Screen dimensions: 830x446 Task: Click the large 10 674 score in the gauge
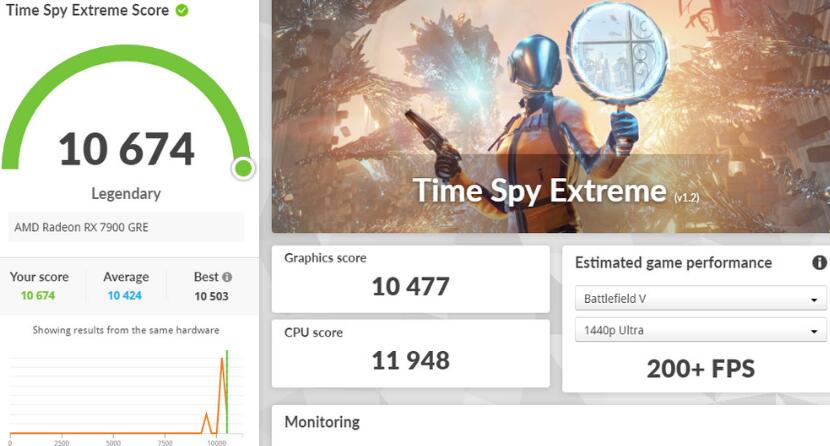(x=126, y=149)
